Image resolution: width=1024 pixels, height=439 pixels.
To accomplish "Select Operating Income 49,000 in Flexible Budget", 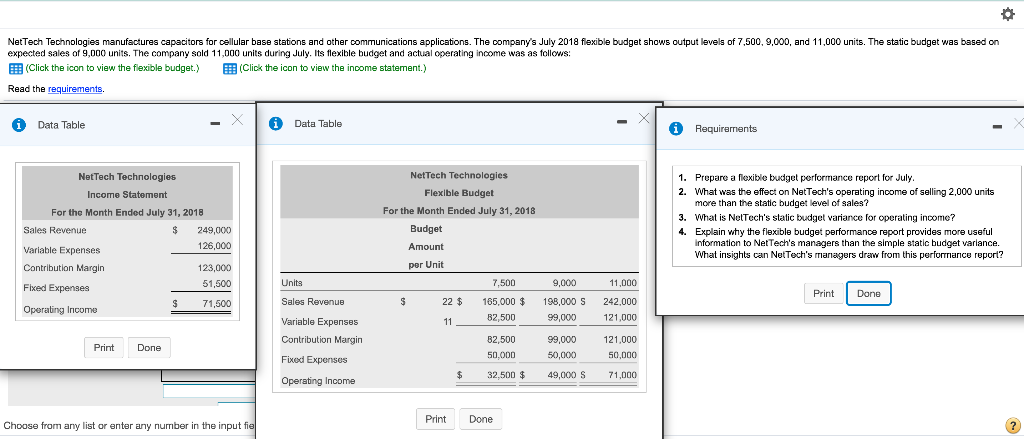I will click(x=562, y=376).
